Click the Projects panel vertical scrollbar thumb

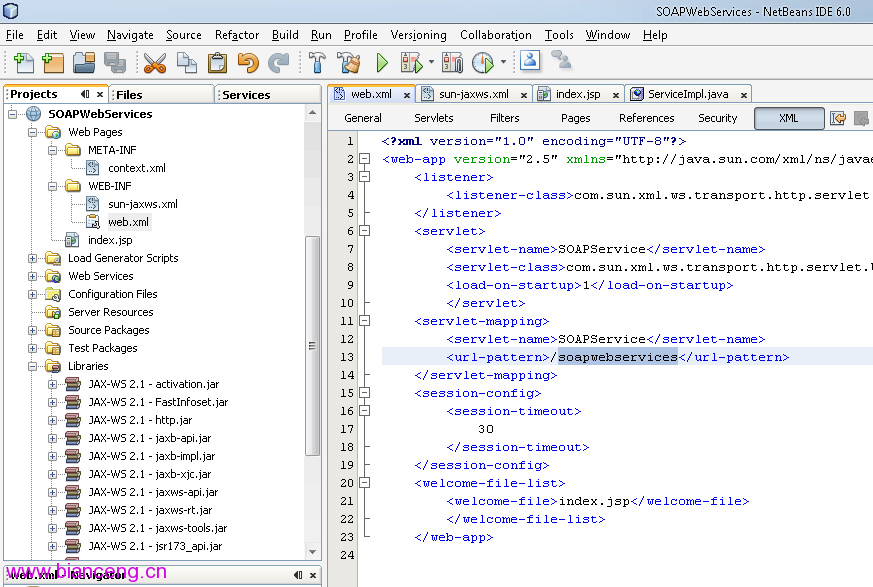(312, 345)
